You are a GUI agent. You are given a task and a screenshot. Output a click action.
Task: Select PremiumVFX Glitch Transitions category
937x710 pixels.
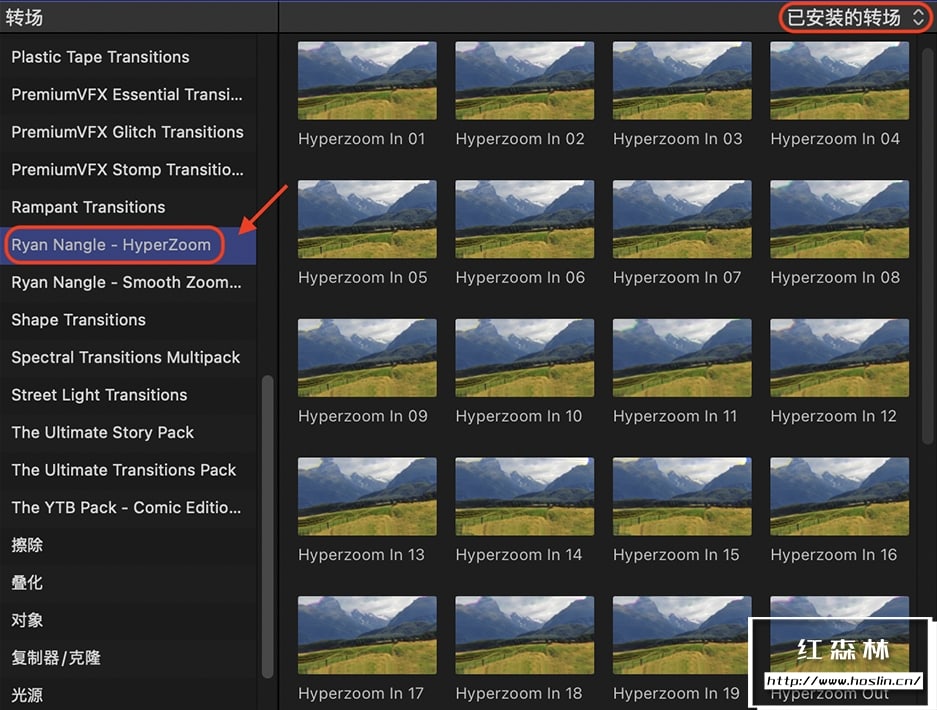click(128, 132)
